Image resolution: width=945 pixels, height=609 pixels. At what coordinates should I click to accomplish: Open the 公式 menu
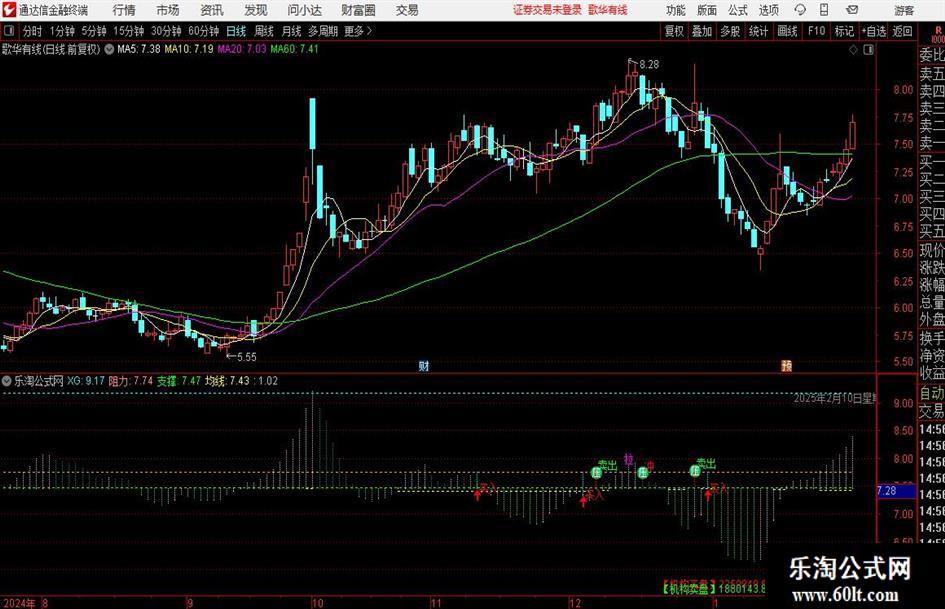click(738, 10)
